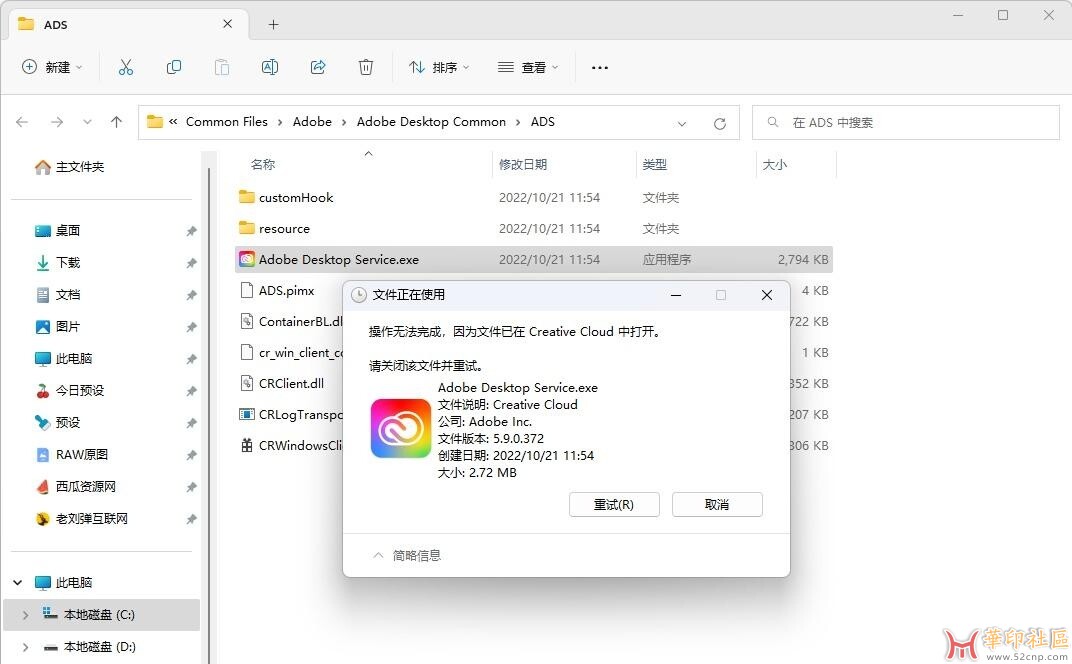Collapse the 此电脑 tree node
Image resolution: width=1072 pixels, height=664 pixels.
pos(18,583)
